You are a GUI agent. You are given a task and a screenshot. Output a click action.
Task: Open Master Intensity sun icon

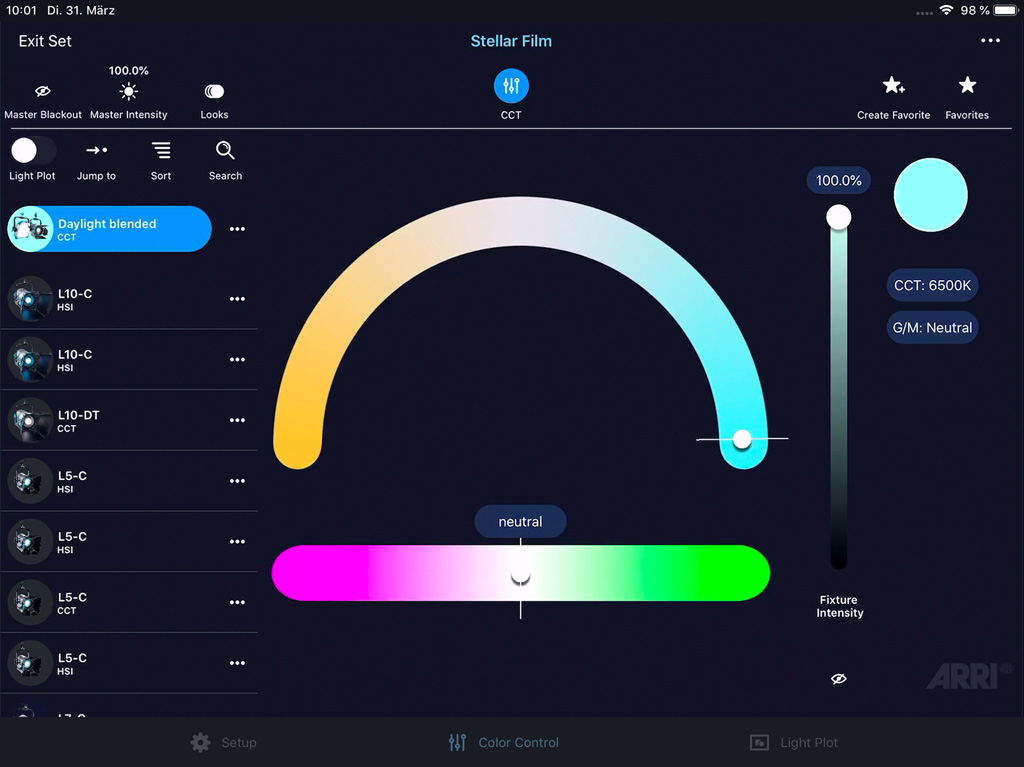click(x=128, y=92)
